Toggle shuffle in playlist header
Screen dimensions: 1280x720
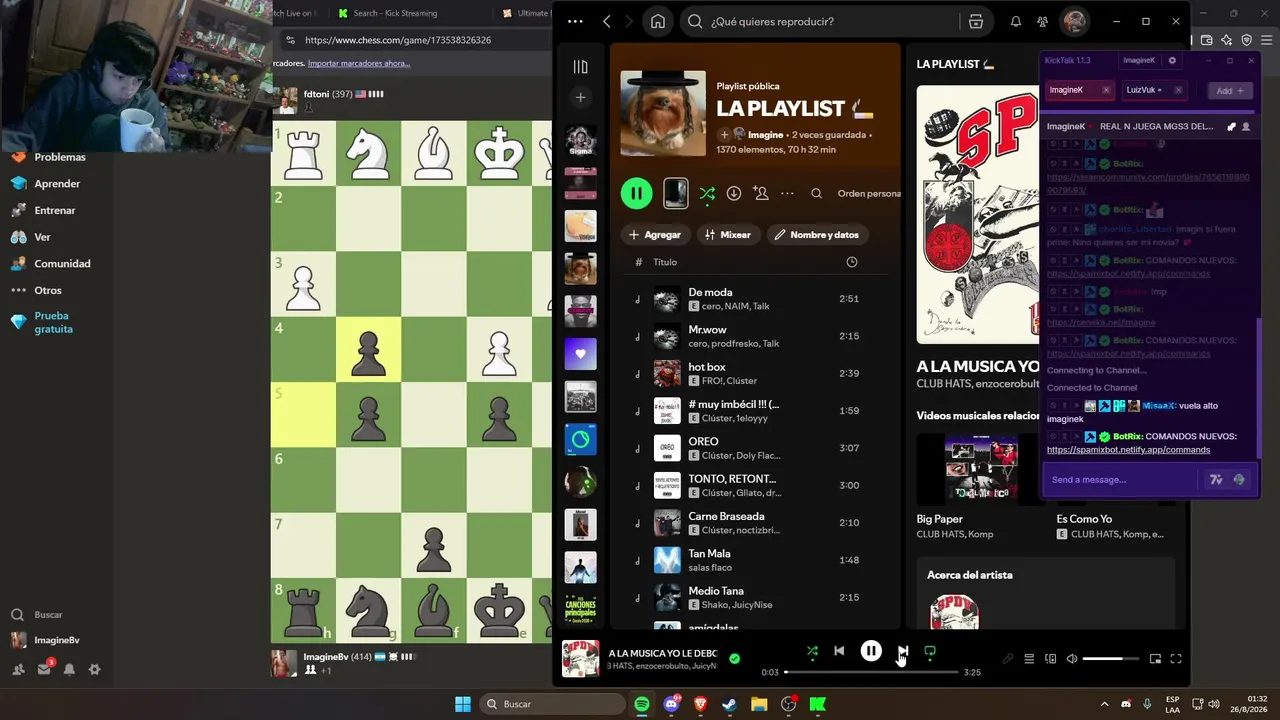[707, 193]
